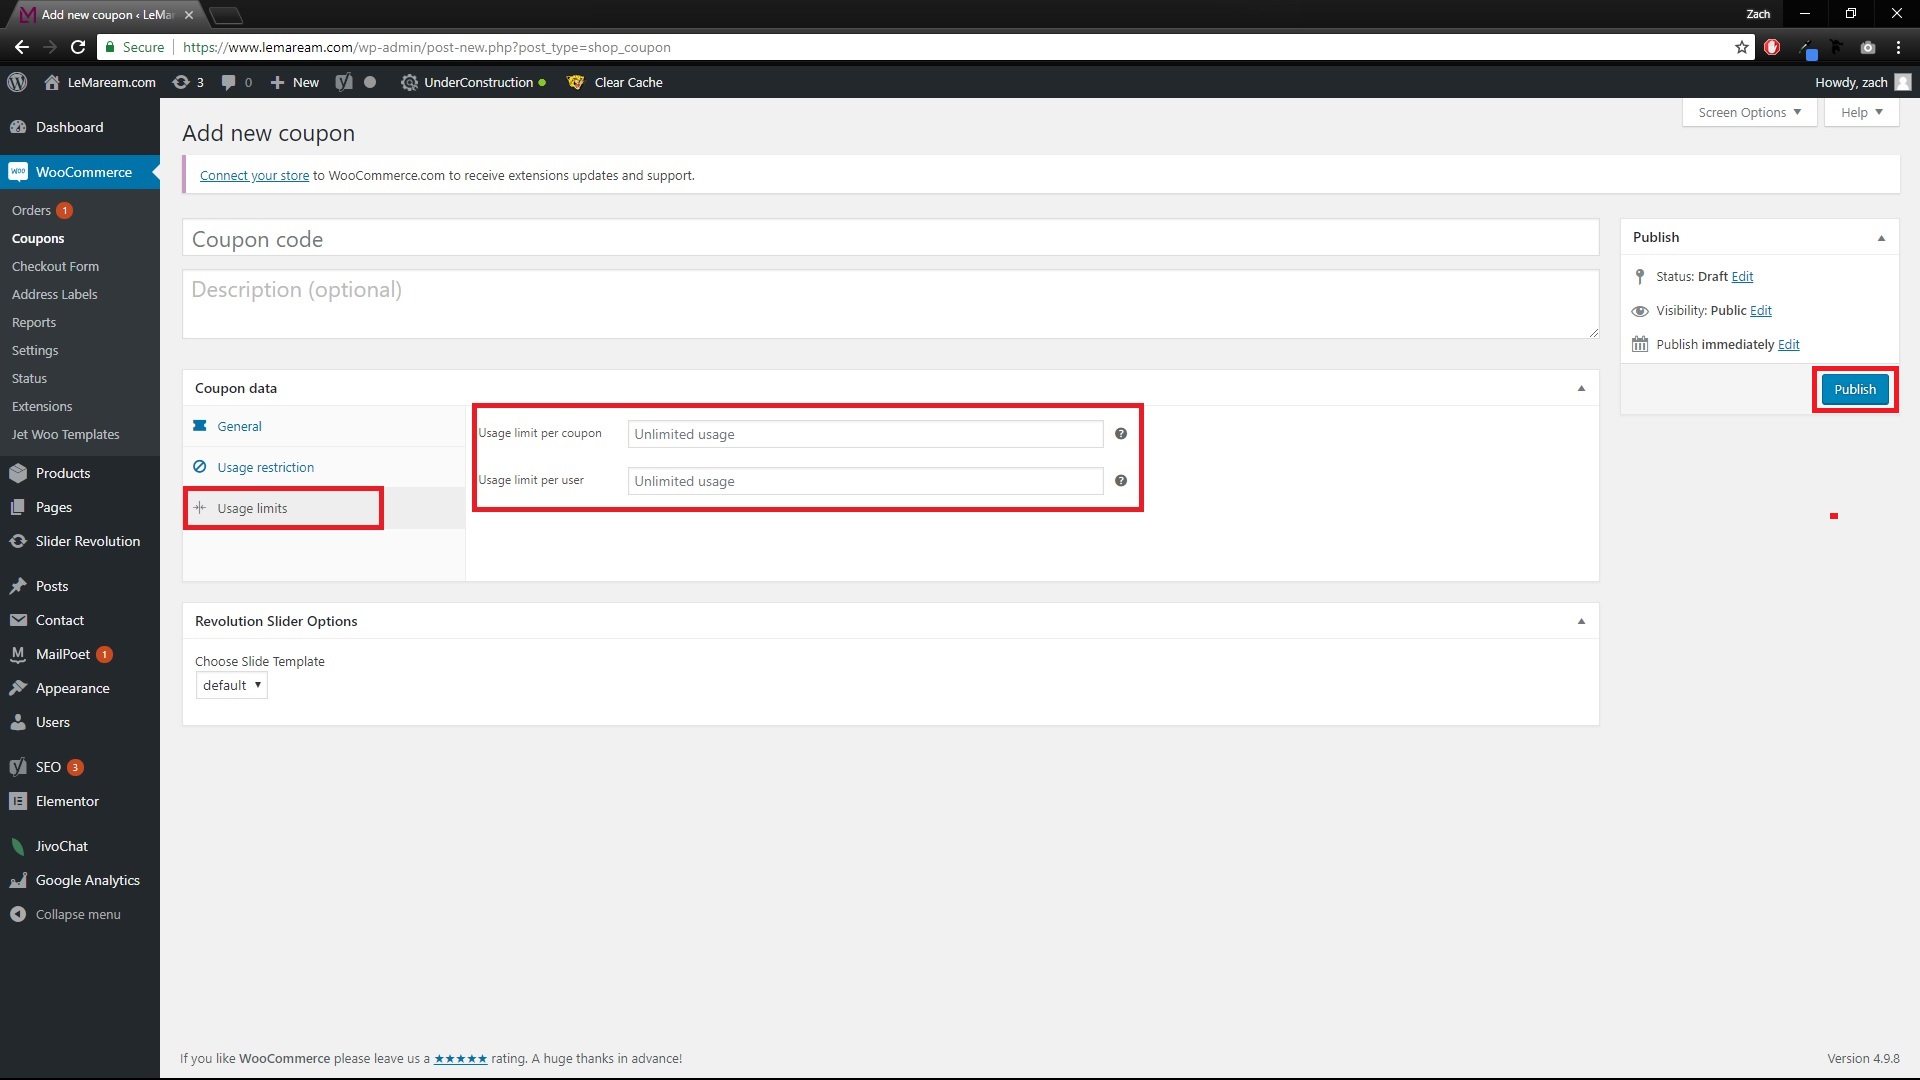Edit the Publish immediately date

(1788, 345)
